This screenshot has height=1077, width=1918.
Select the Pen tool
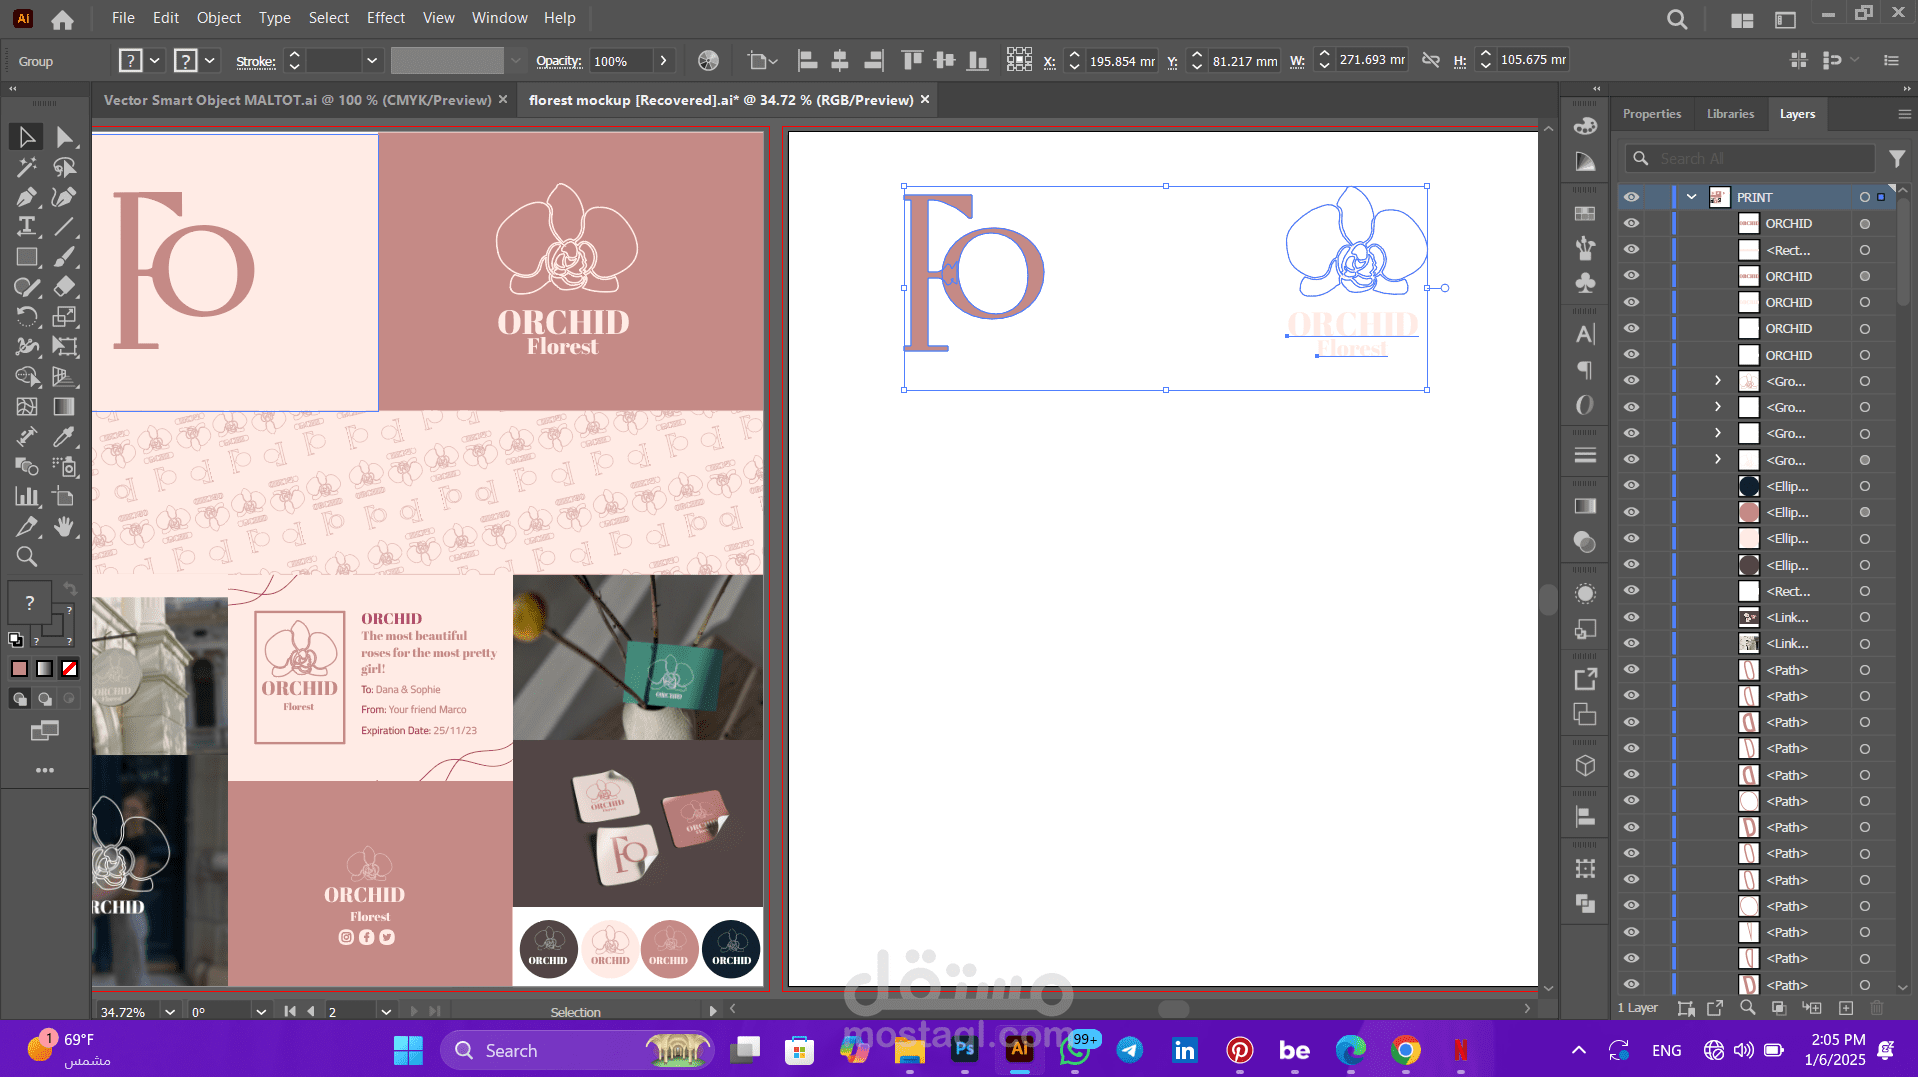tap(27, 197)
